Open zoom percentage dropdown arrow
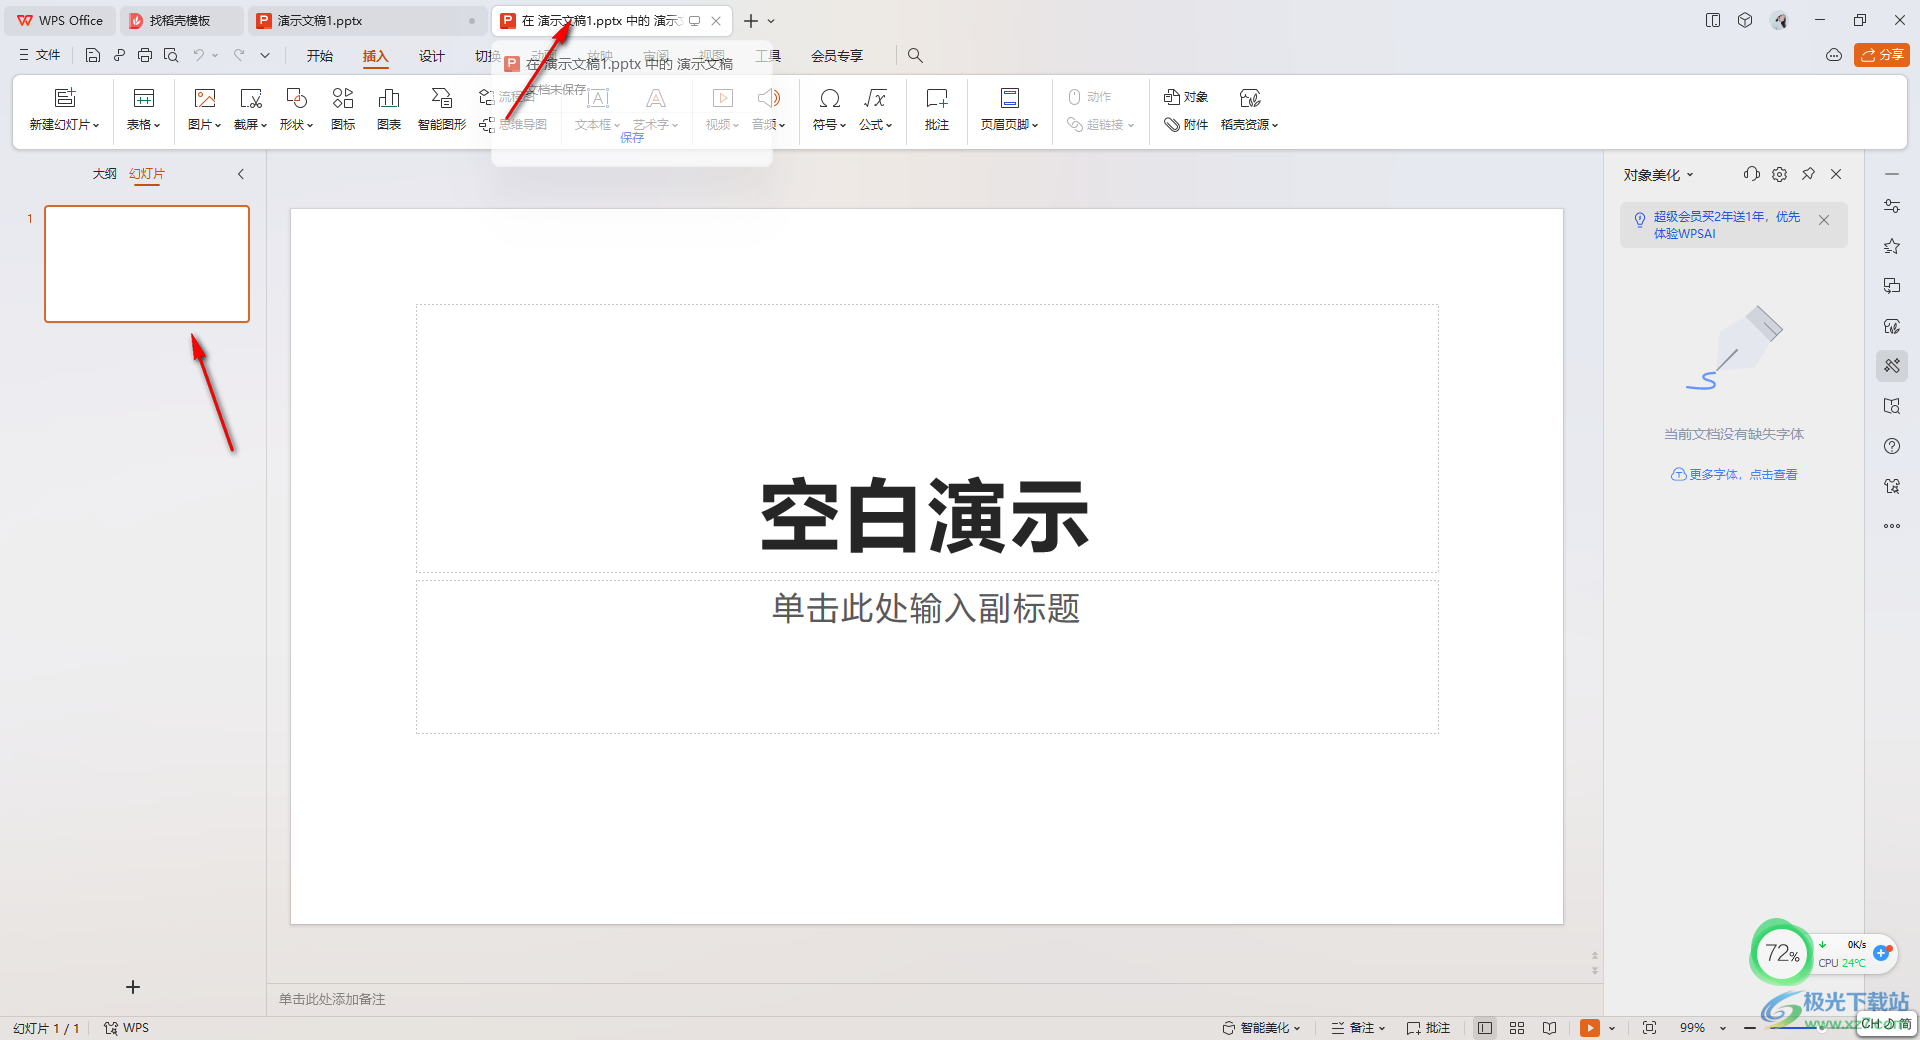The width and height of the screenshot is (1920, 1040). coord(1723,1028)
